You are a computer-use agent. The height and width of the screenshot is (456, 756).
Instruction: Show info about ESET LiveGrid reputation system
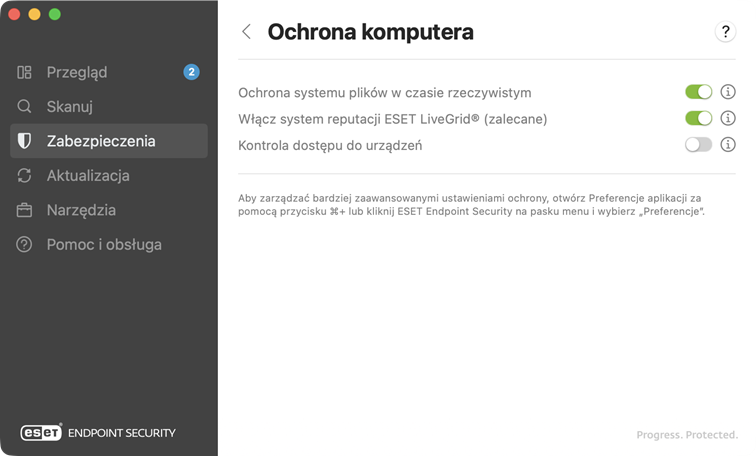(728, 119)
